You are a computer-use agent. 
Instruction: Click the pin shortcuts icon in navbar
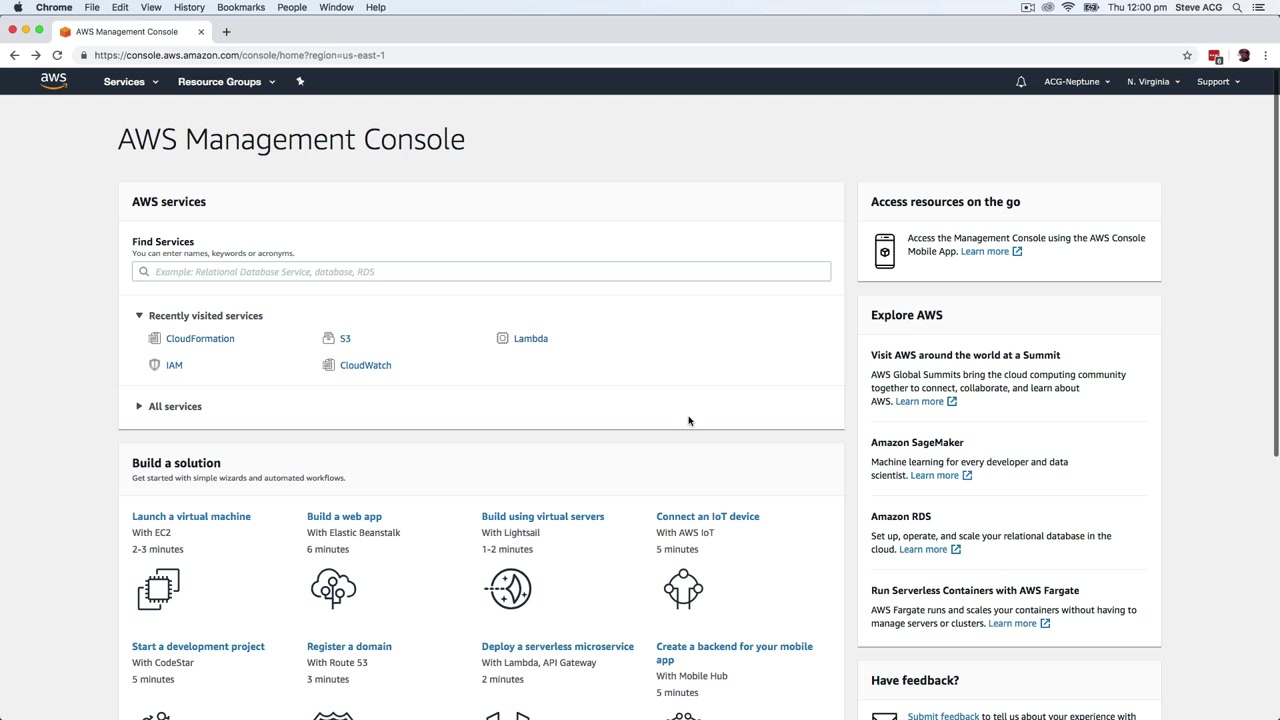(x=300, y=81)
